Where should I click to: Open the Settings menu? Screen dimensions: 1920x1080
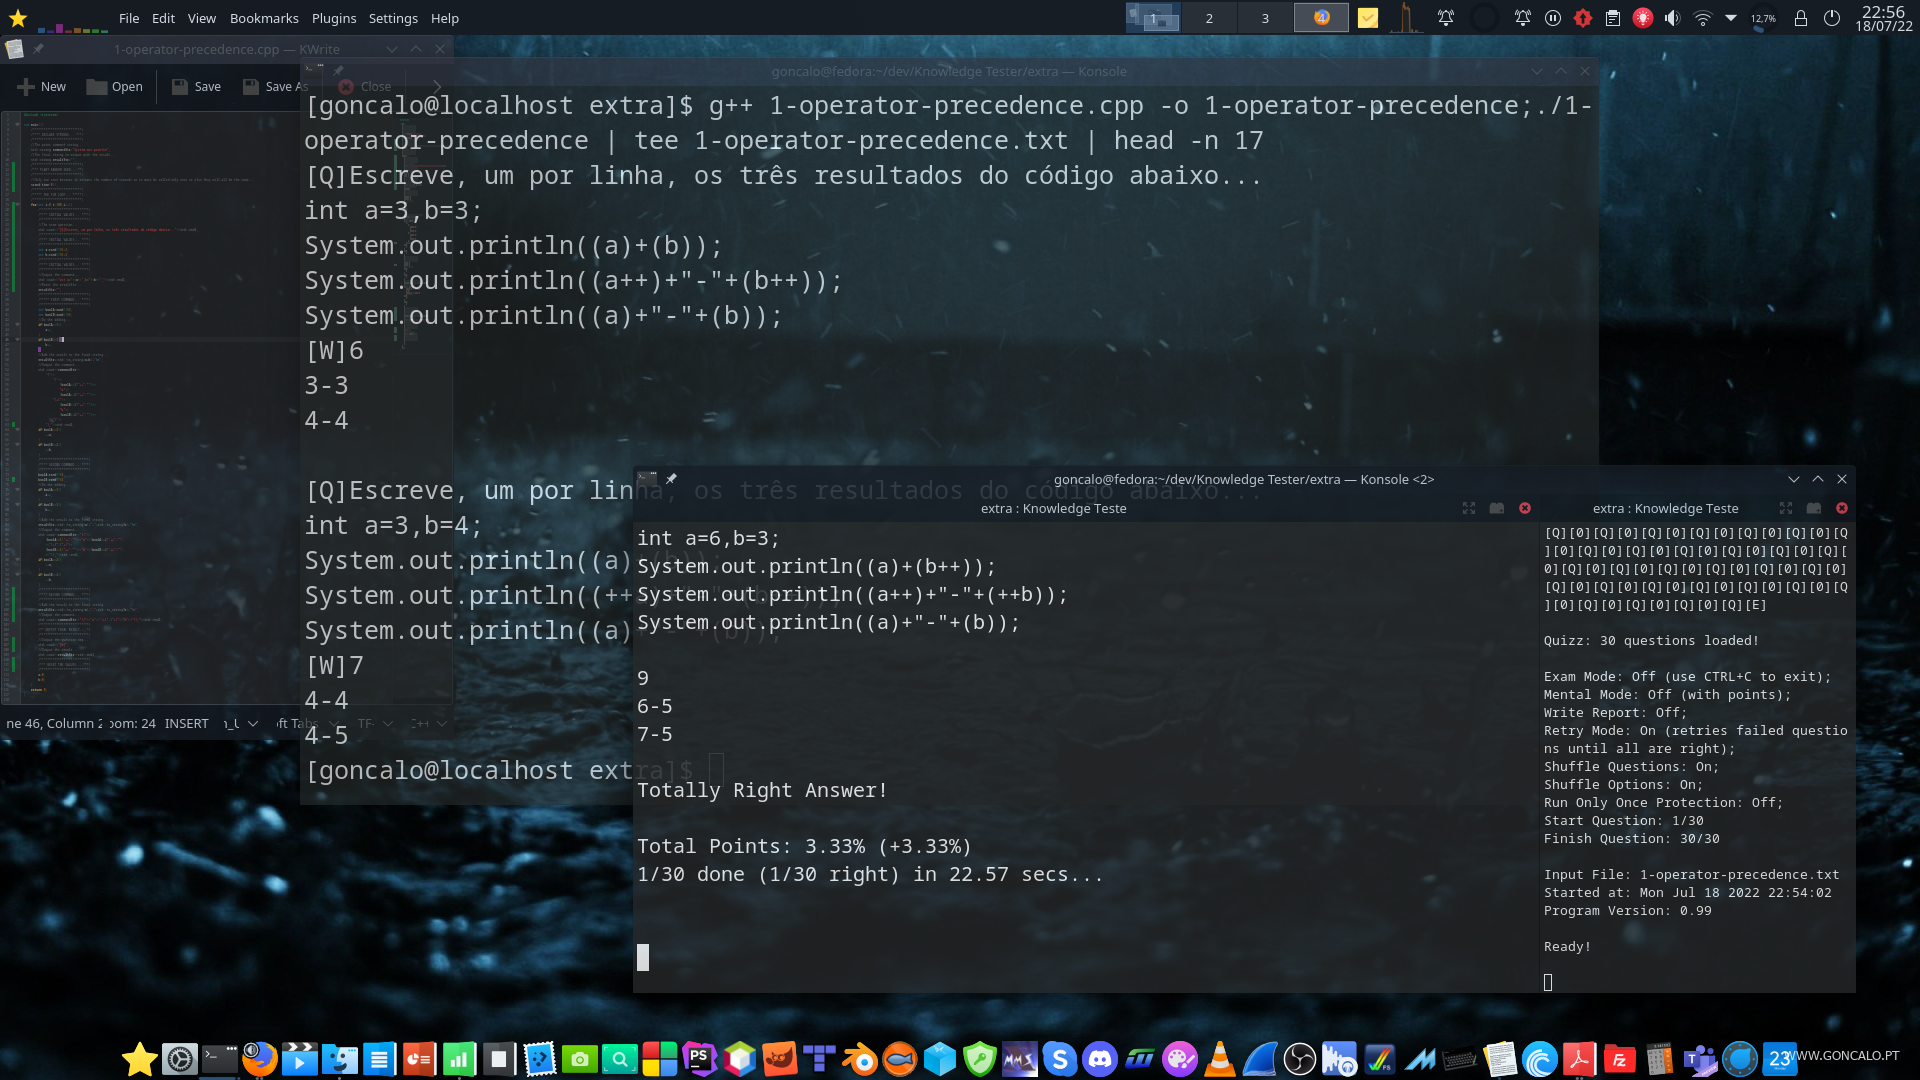(x=393, y=18)
